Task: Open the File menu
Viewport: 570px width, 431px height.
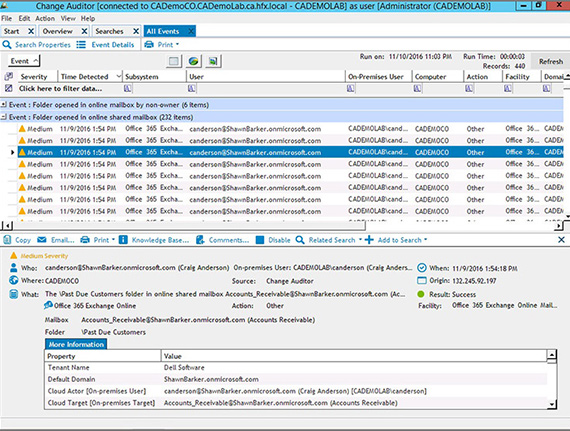Action: click(x=7, y=18)
